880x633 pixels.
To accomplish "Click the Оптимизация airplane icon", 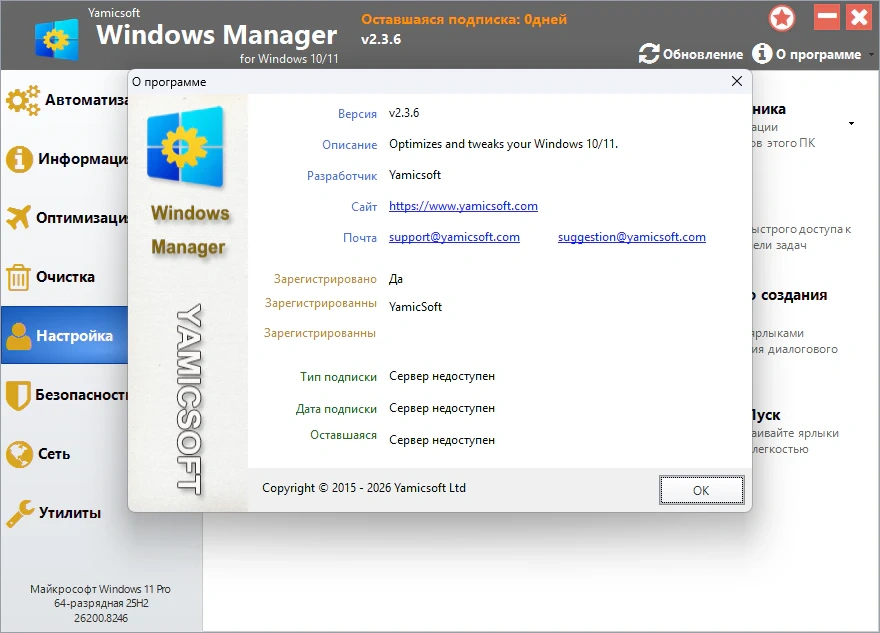I will pos(18,217).
